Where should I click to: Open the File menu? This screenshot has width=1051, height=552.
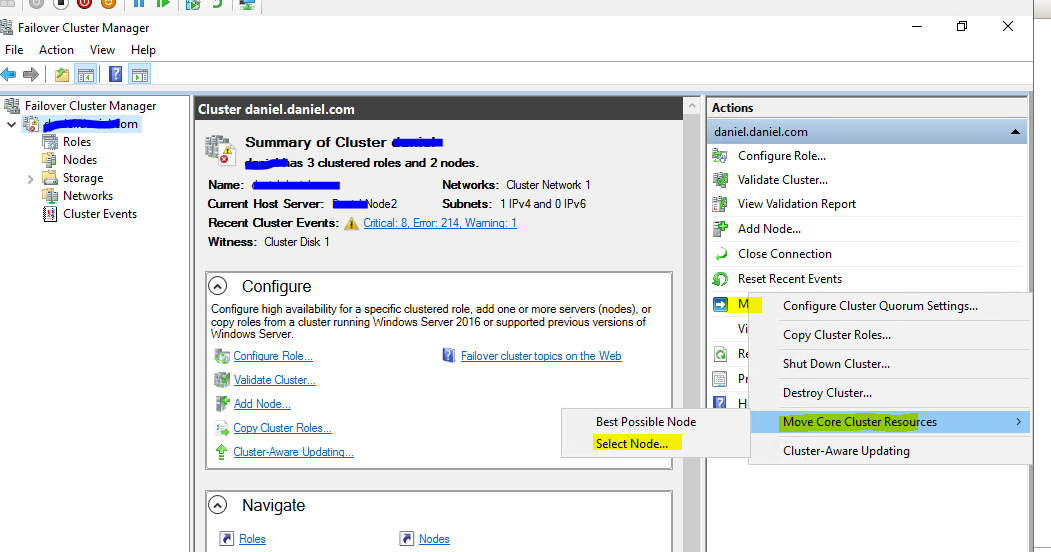coord(14,50)
